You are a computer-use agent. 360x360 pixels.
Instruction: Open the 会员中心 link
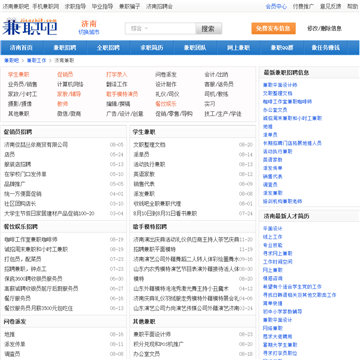tap(276, 6)
